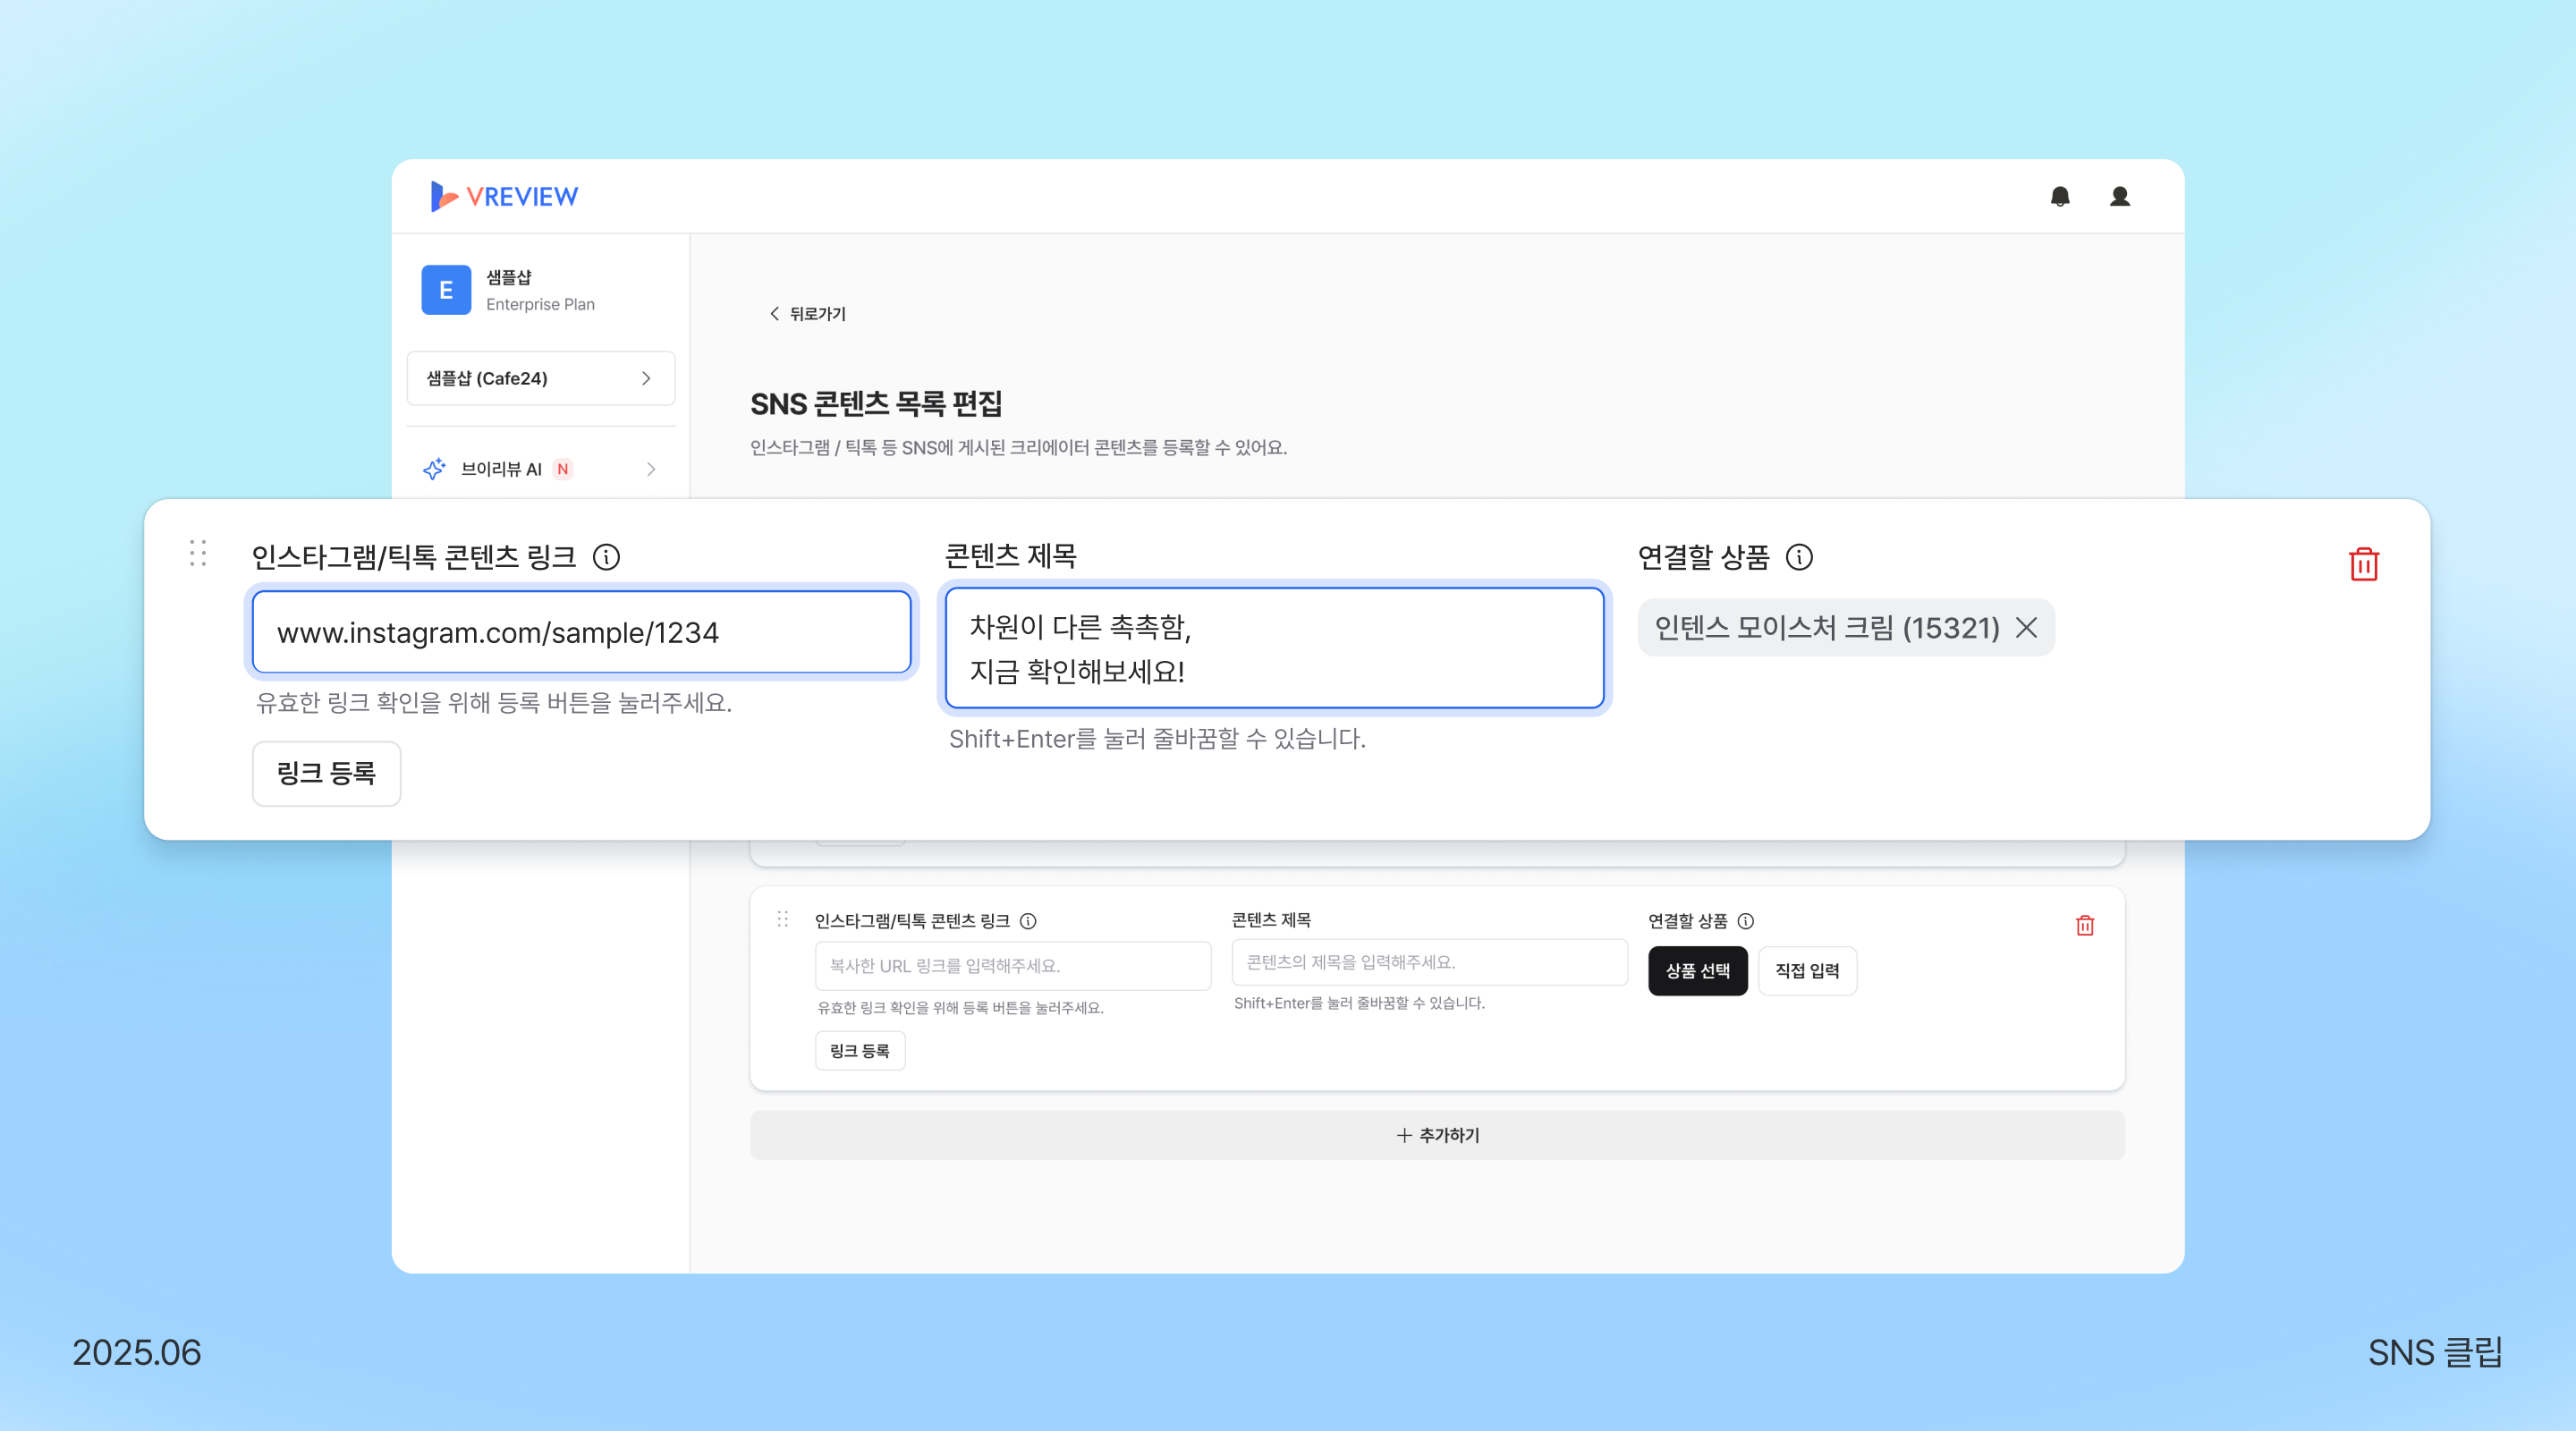The image size is (2576, 1431).
Task: Delete the empty second content row via its trash icon
Action: tap(2084, 925)
